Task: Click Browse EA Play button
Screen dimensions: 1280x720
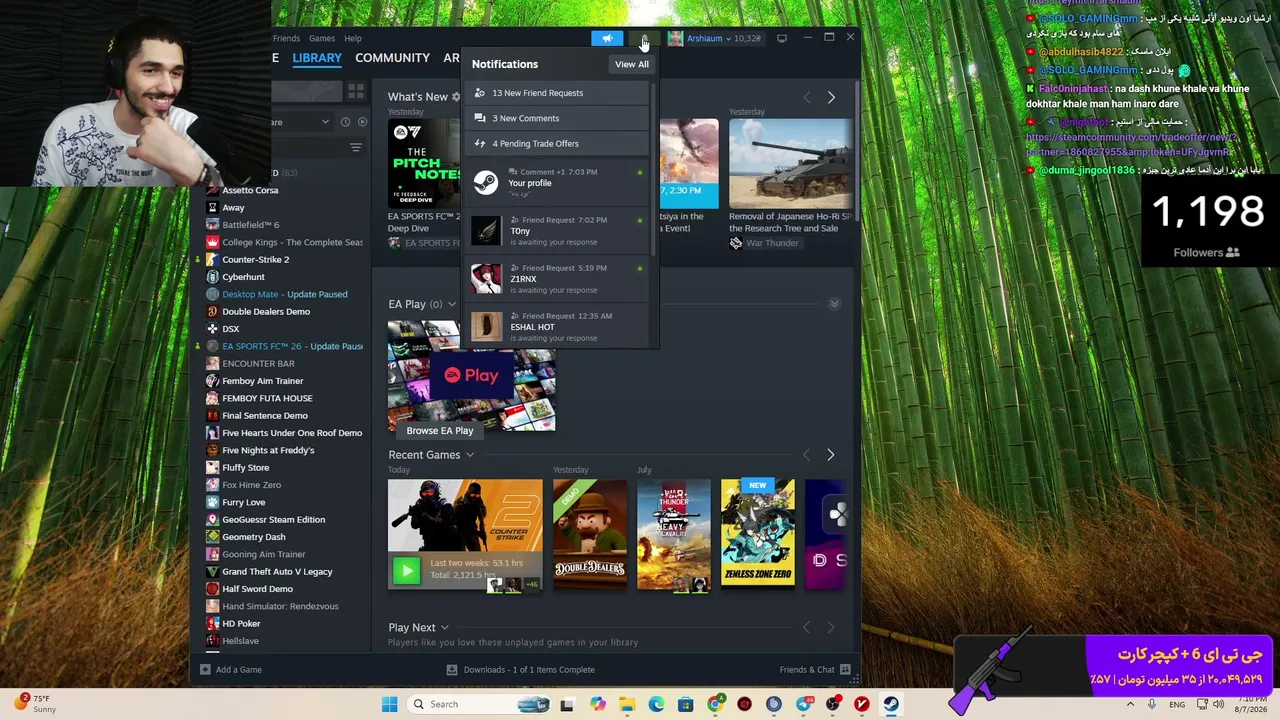Action: coord(440,430)
